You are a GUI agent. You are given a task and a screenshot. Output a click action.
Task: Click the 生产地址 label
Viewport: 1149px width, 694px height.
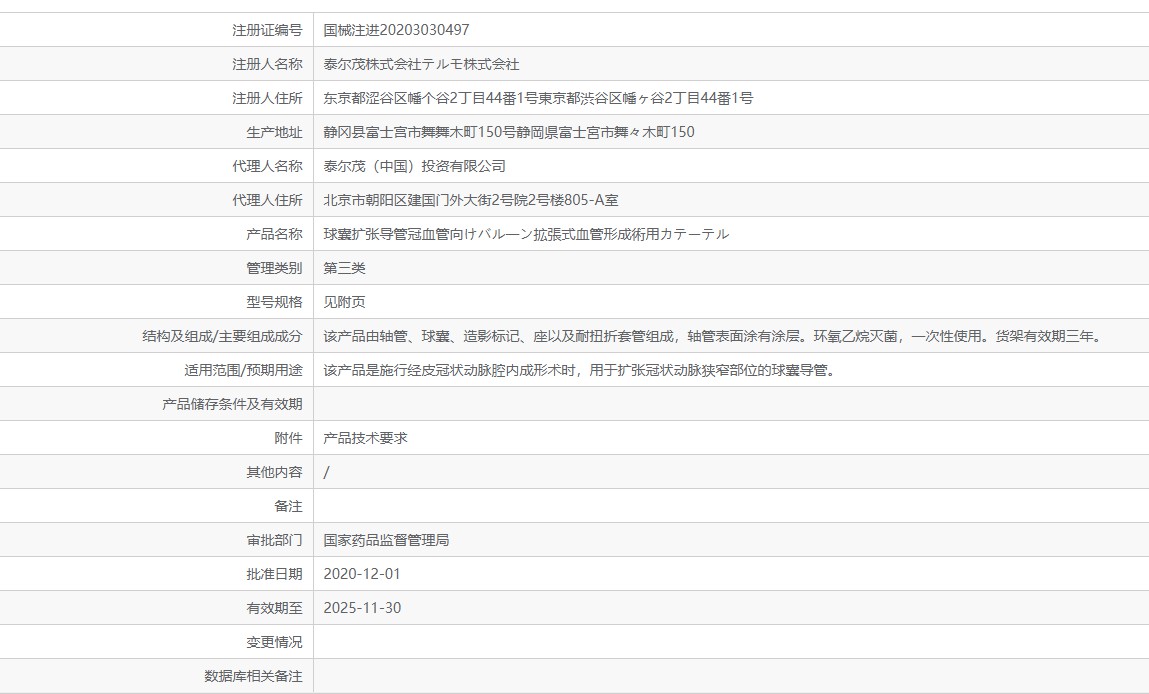pyautogui.click(x=274, y=133)
